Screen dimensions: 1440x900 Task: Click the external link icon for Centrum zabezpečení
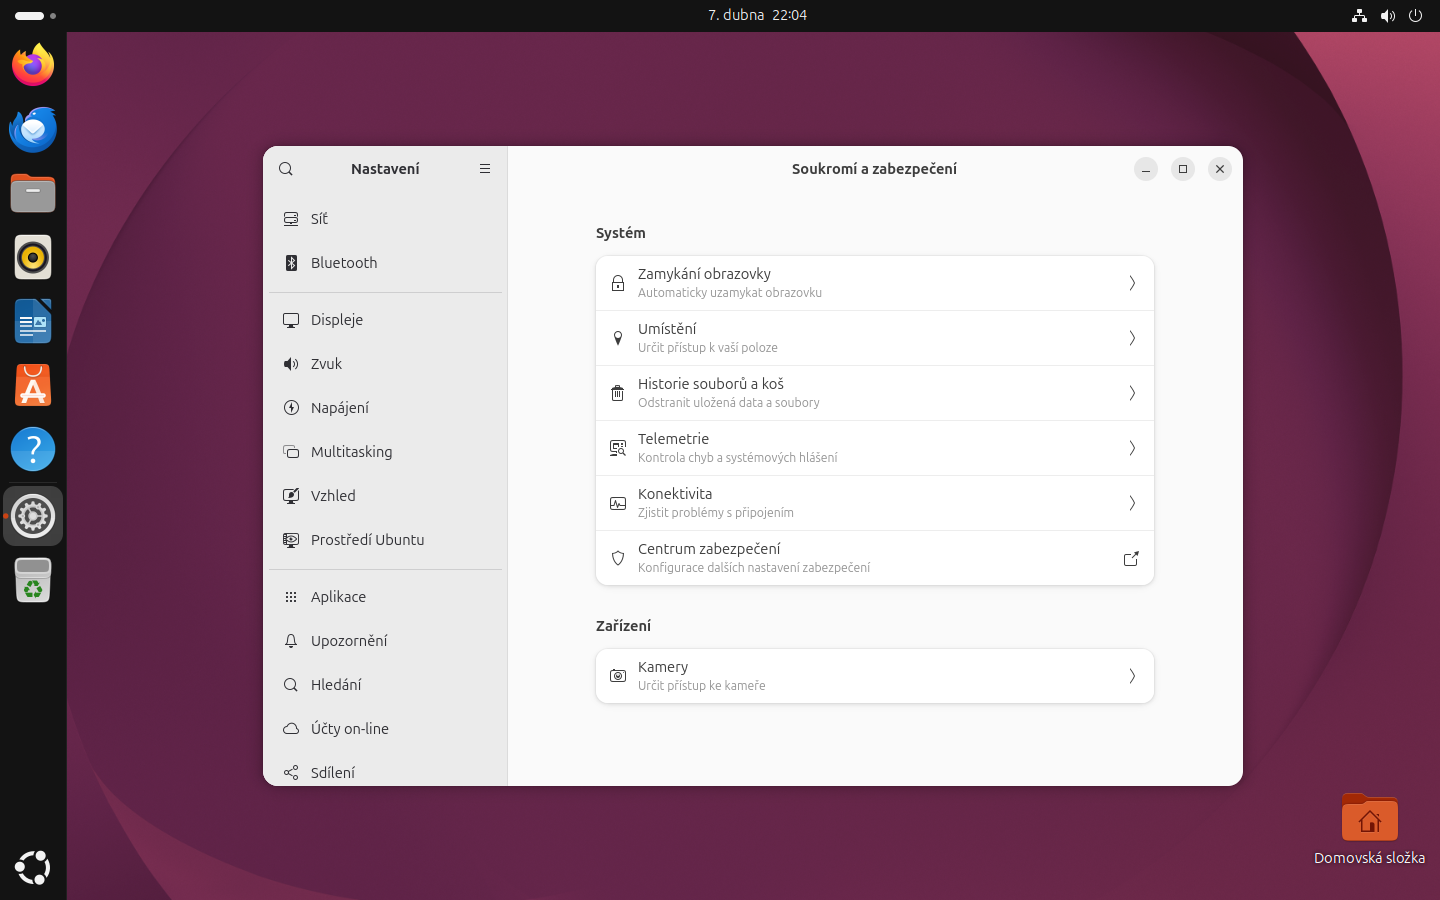1131,559
